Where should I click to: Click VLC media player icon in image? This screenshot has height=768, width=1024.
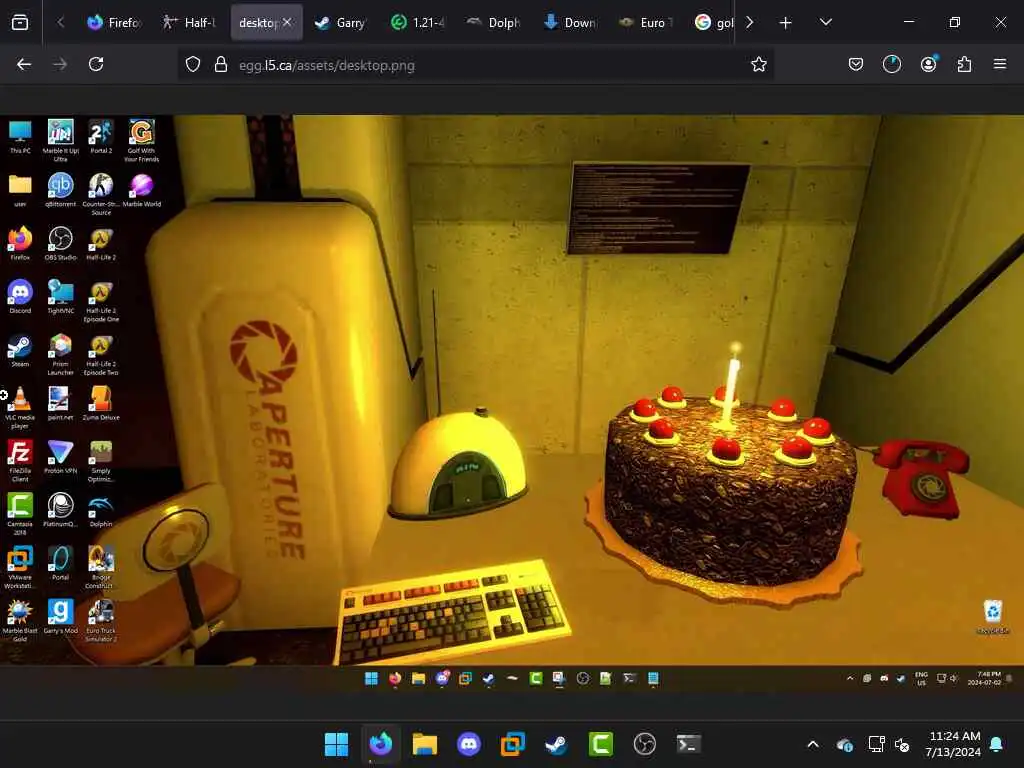[x=20, y=408]
